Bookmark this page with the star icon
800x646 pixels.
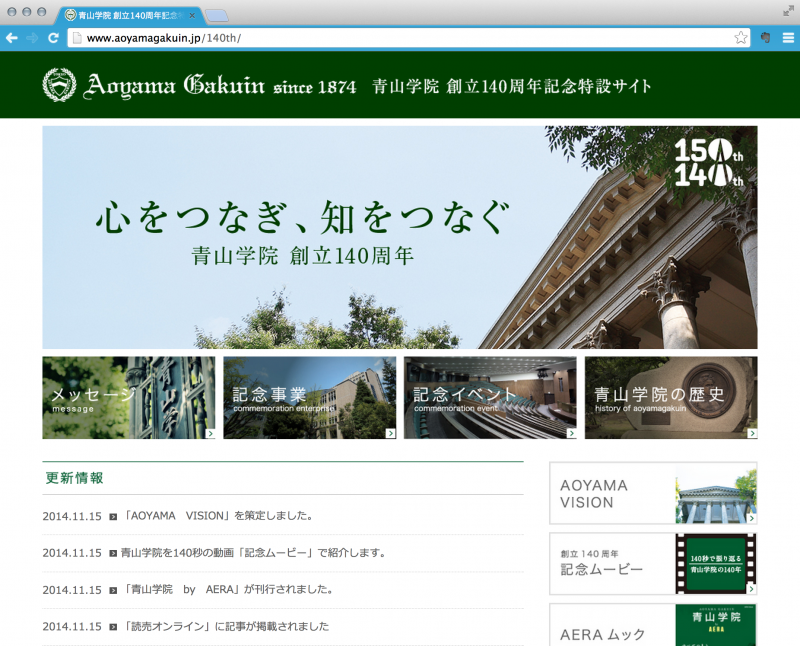(741, 38)
